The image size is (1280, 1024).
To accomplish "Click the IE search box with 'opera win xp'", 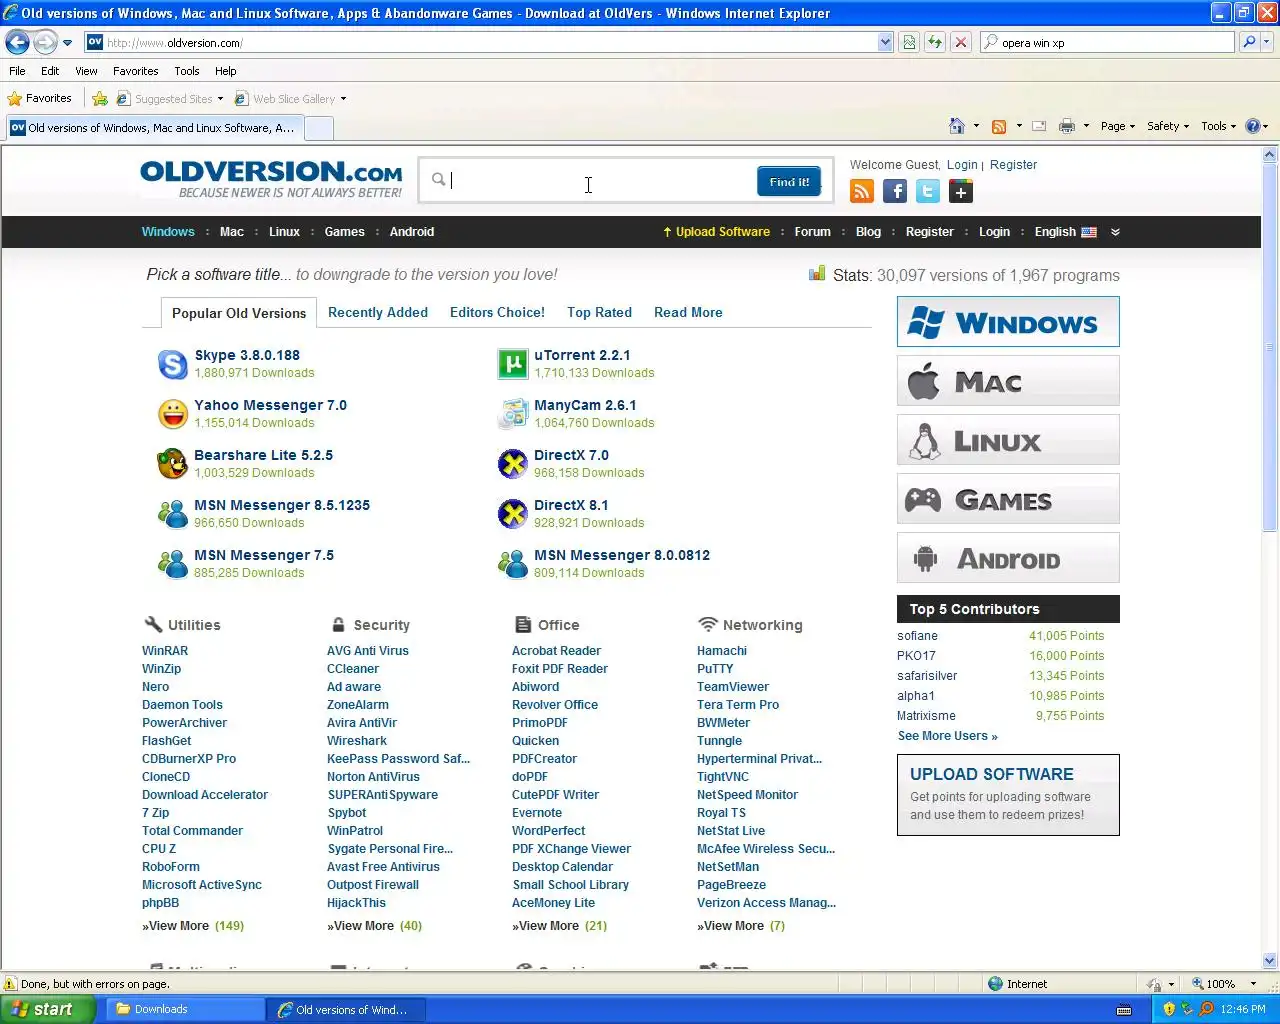I will tap(1107, 42).
